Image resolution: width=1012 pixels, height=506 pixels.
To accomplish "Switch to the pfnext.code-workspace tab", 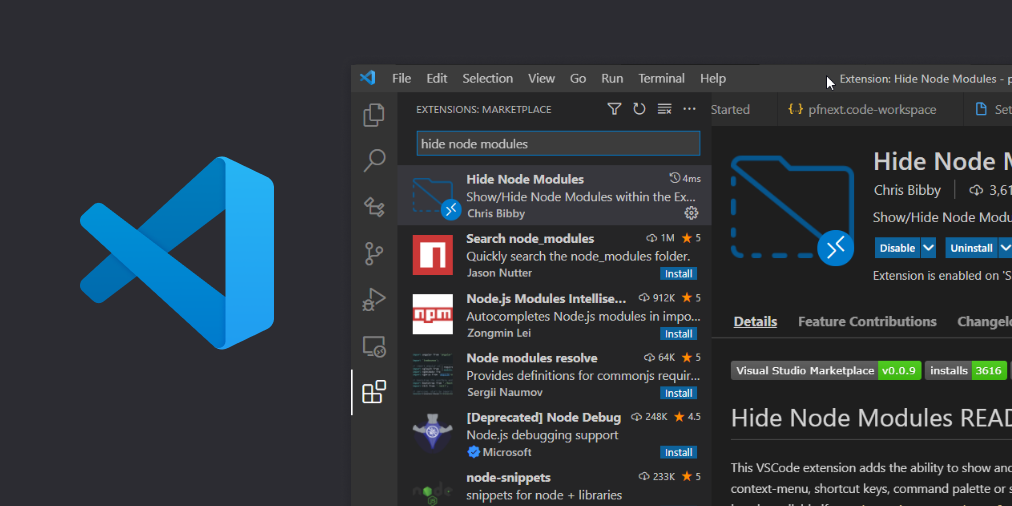I will point(870,110).
